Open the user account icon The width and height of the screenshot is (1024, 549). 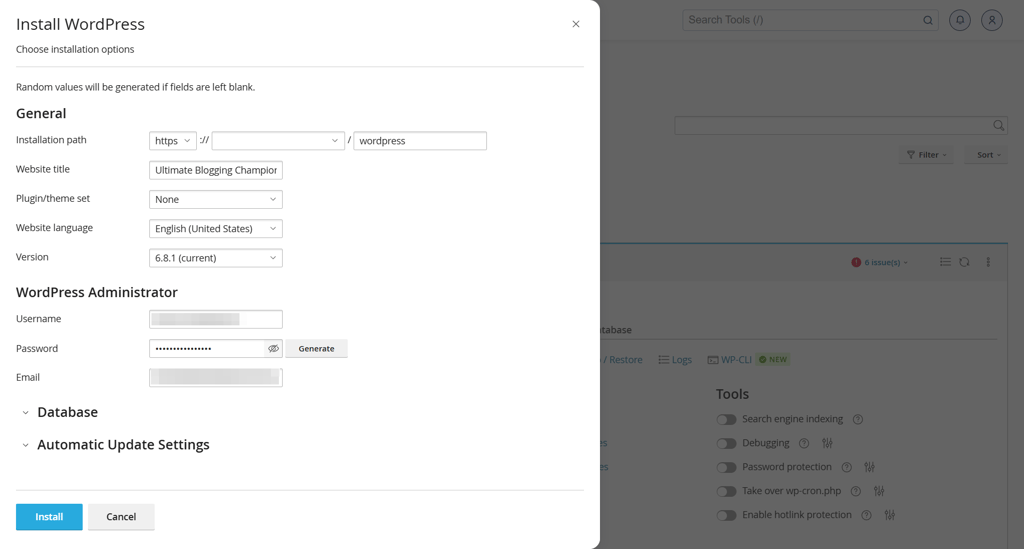[992, 20]
